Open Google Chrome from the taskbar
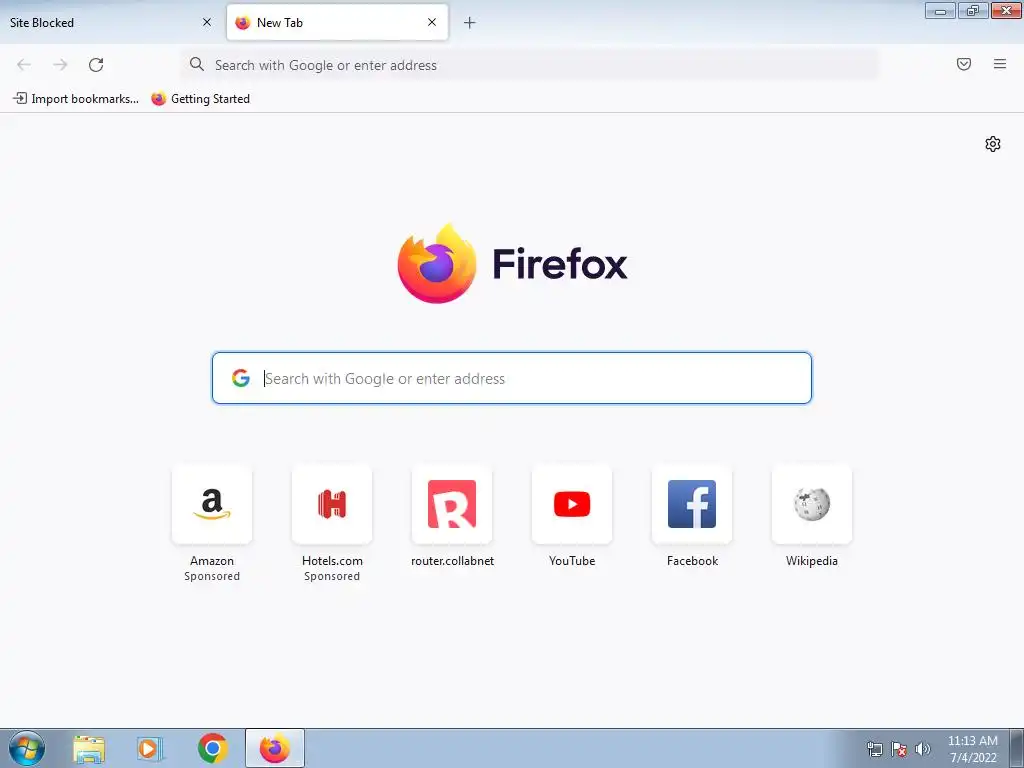 click(x=212, y=749)
